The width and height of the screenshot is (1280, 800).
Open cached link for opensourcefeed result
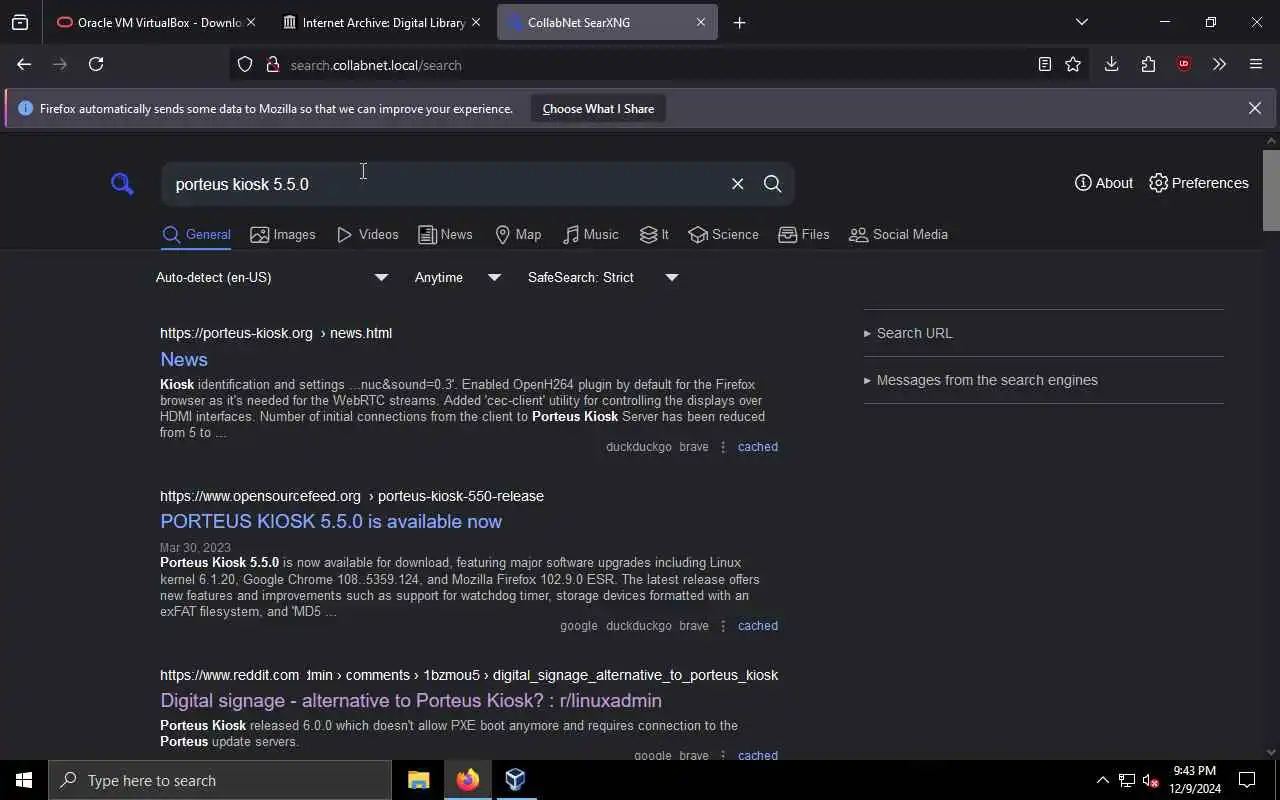coord(757,626)
